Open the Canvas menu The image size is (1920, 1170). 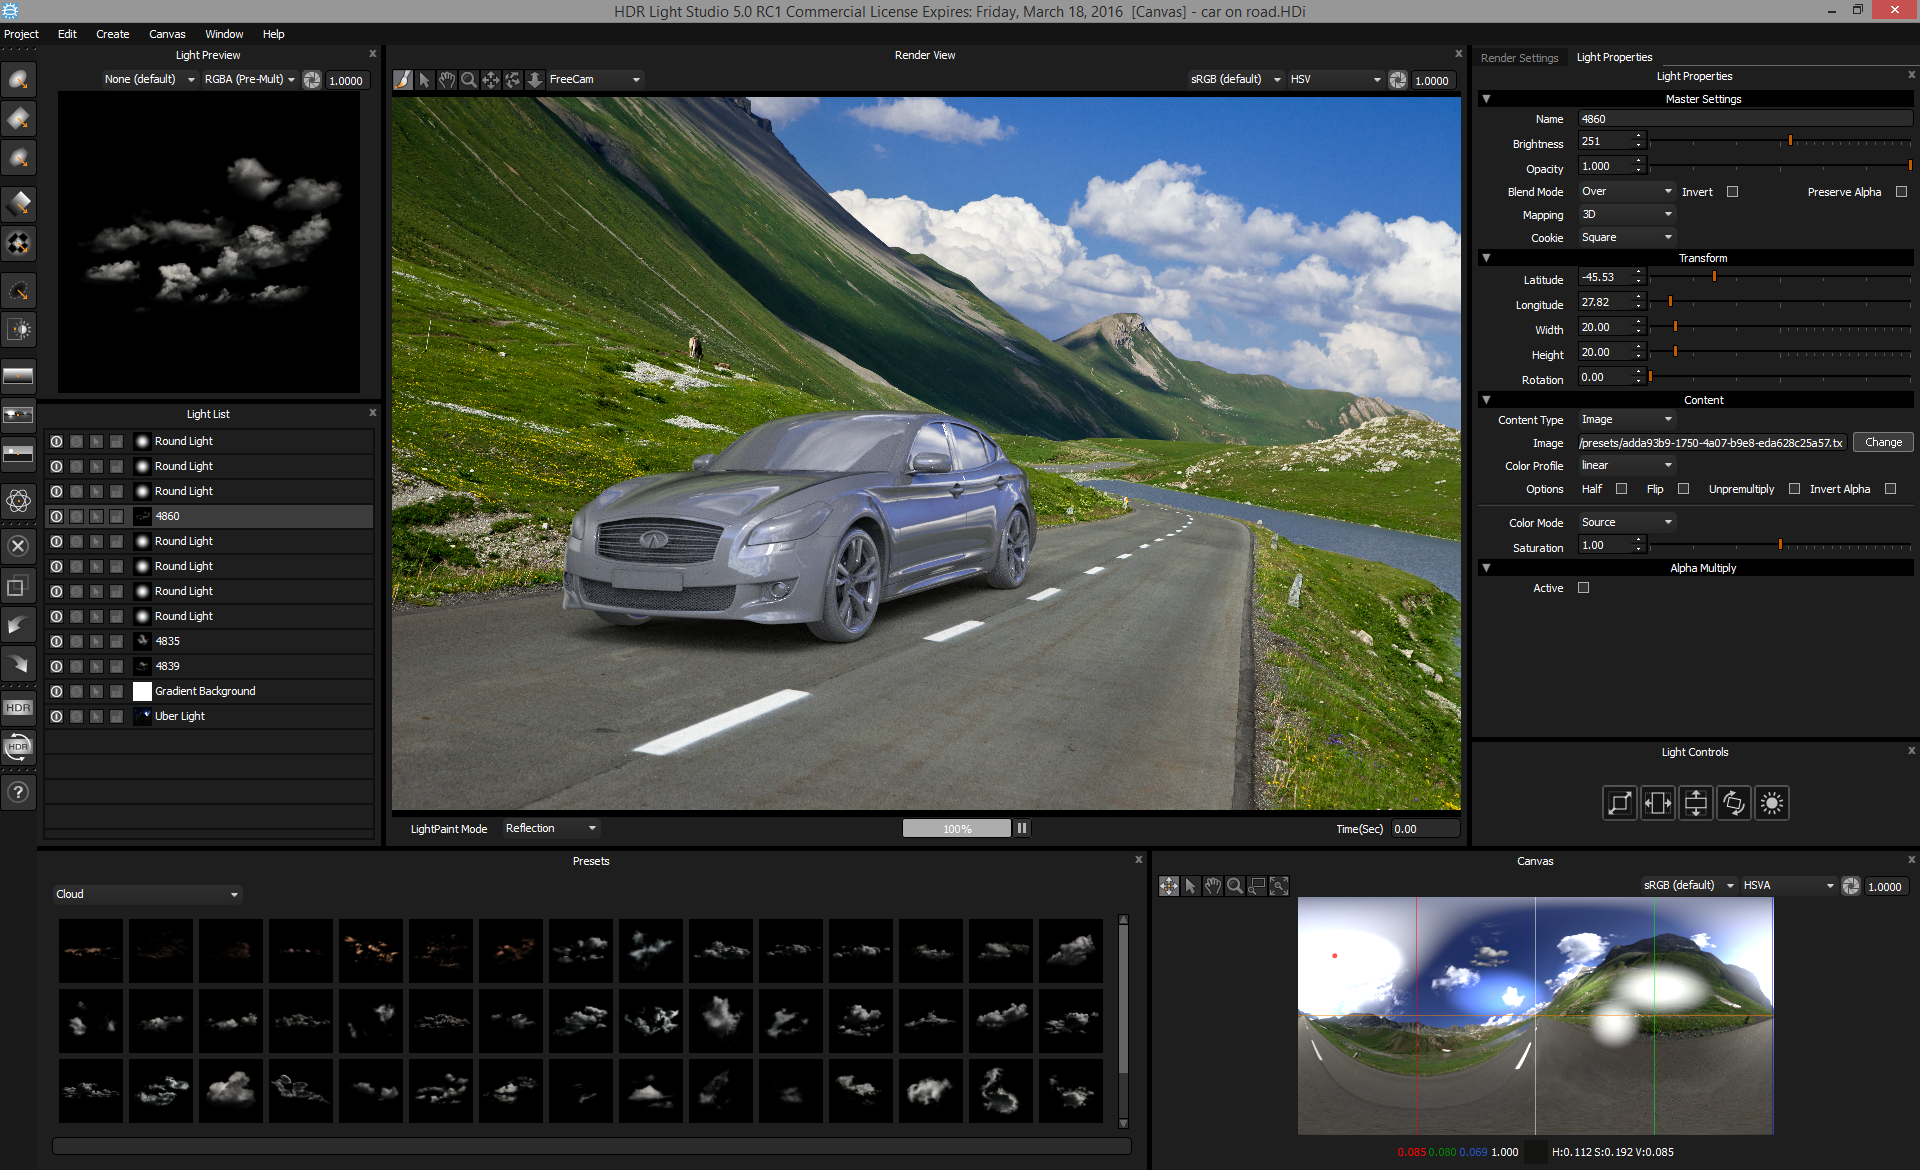pos(167,34)
